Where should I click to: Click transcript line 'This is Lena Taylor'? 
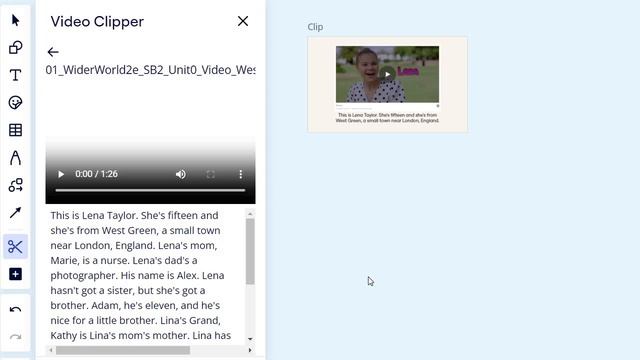pyautogui.click(x=94, y=216)
